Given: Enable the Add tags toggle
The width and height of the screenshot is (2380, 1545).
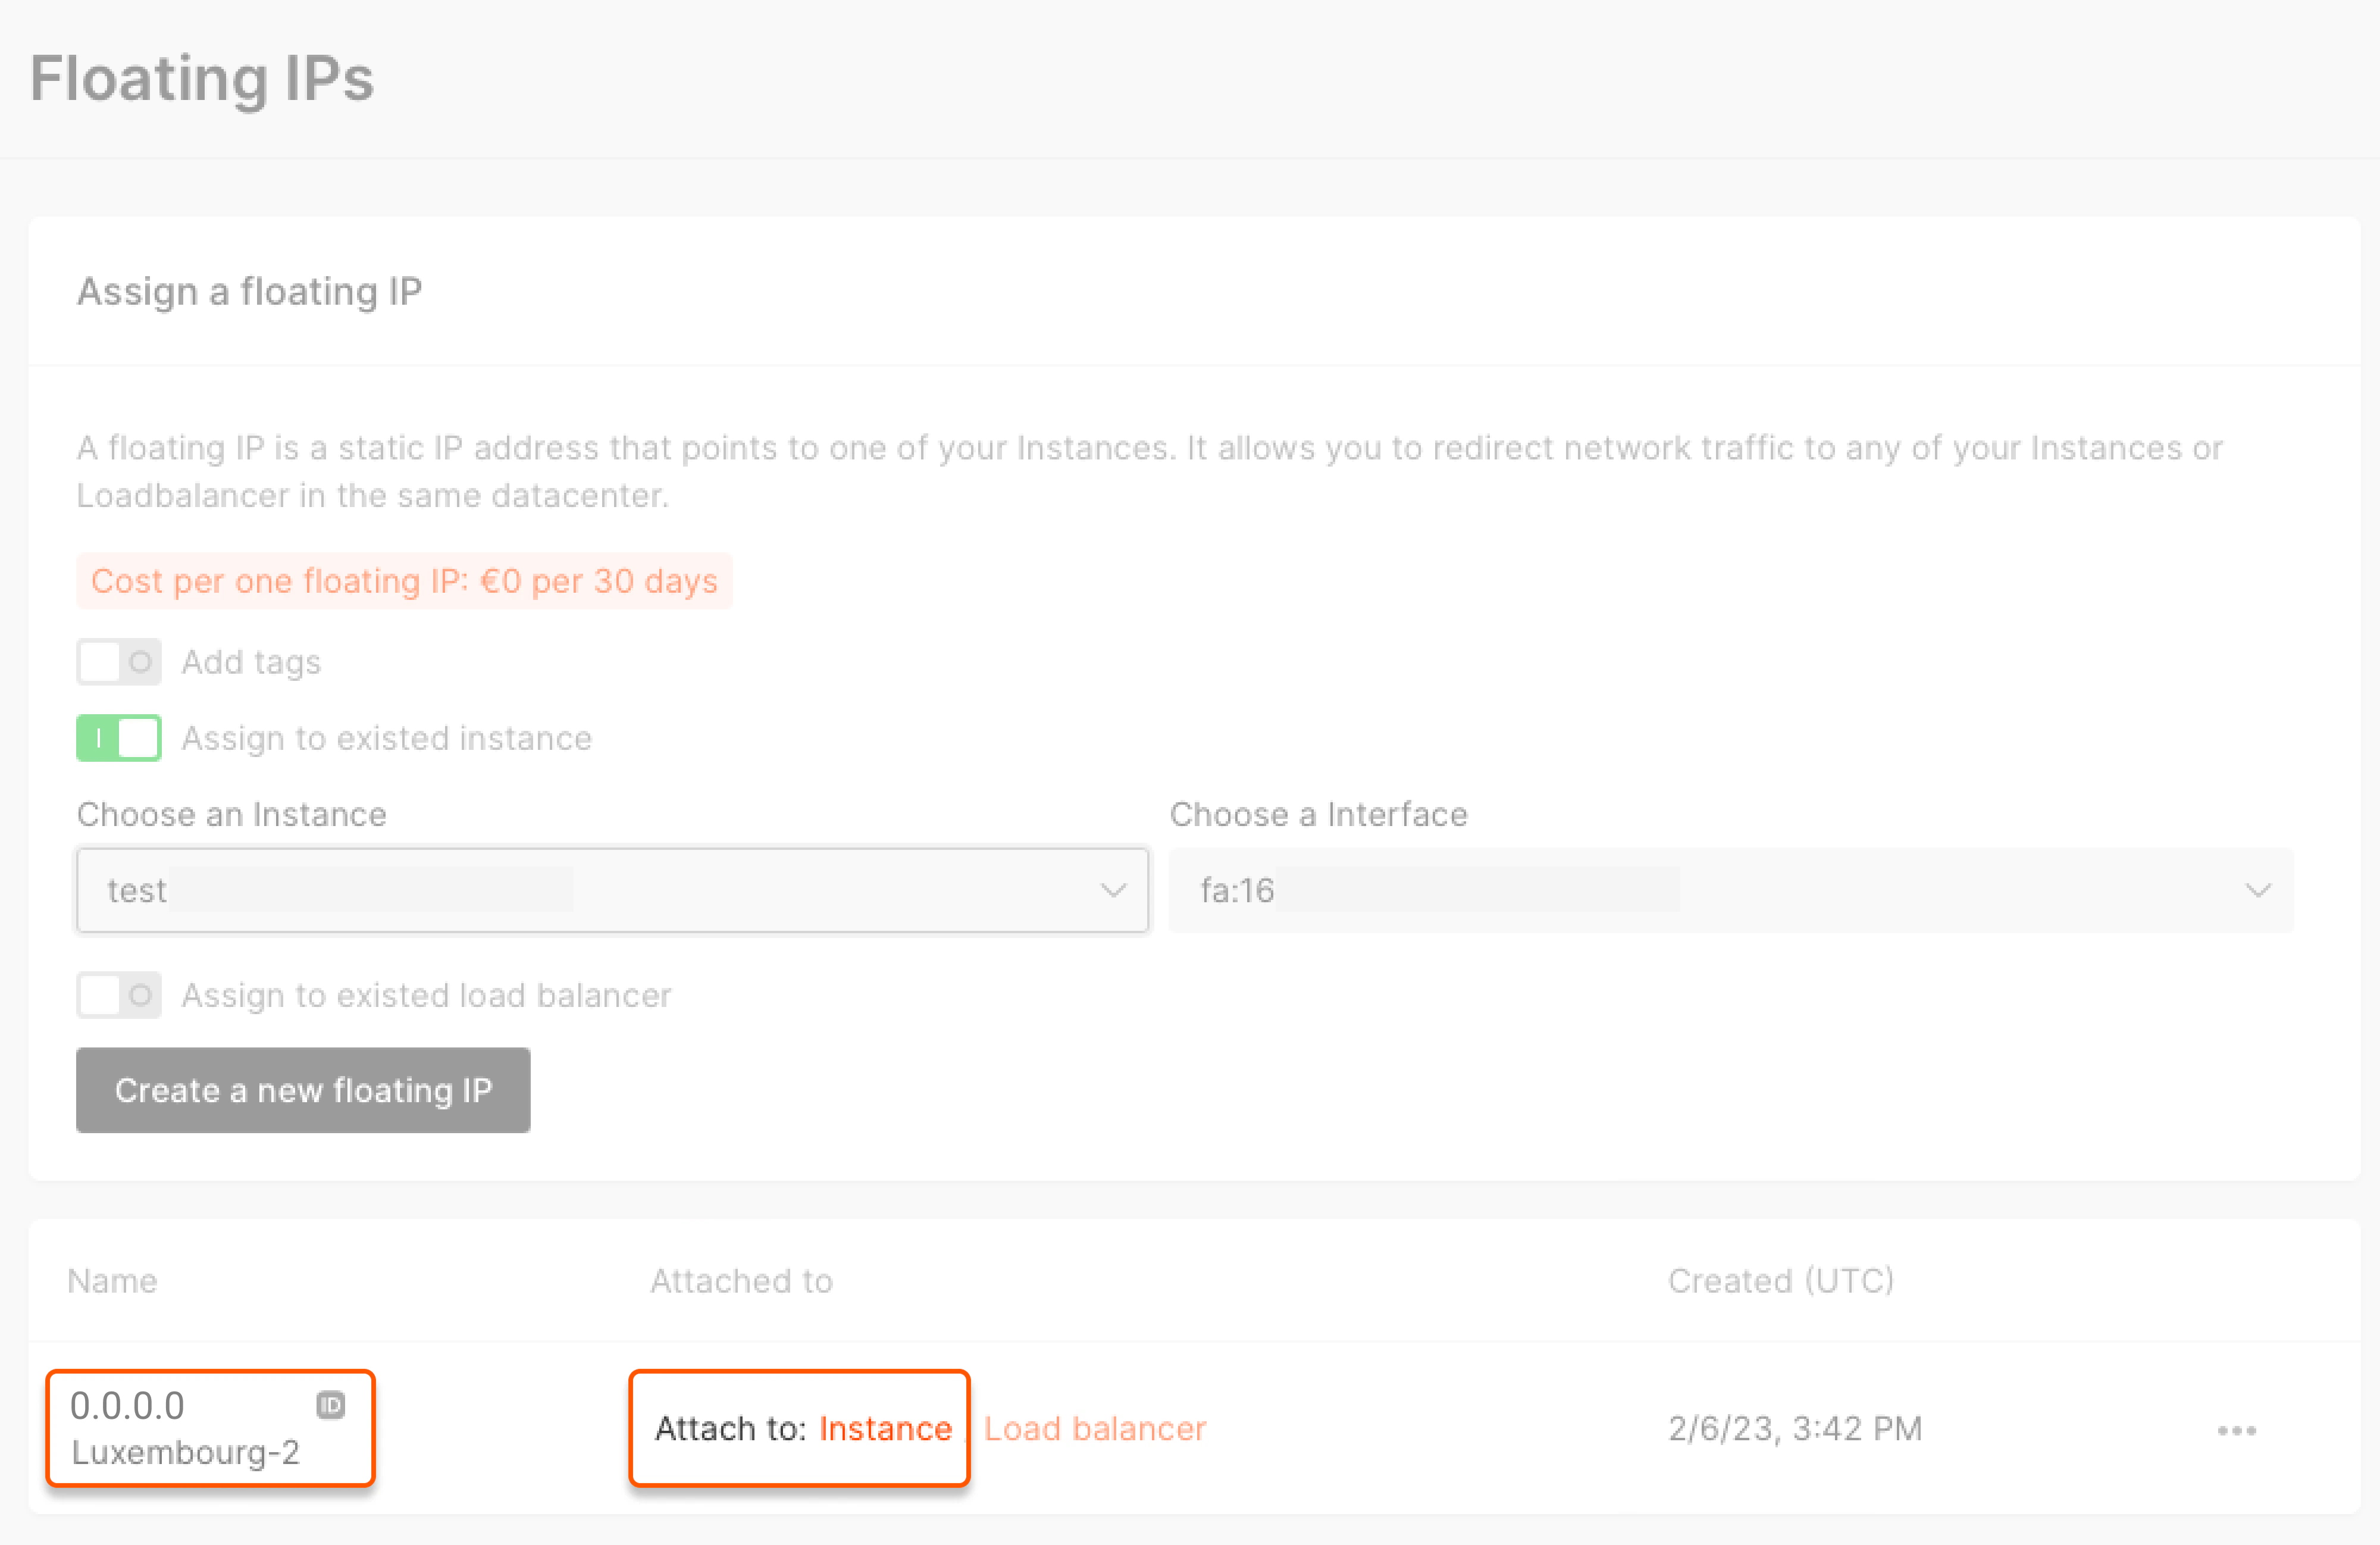Looking at the screenshot, I should click(119, 662).
